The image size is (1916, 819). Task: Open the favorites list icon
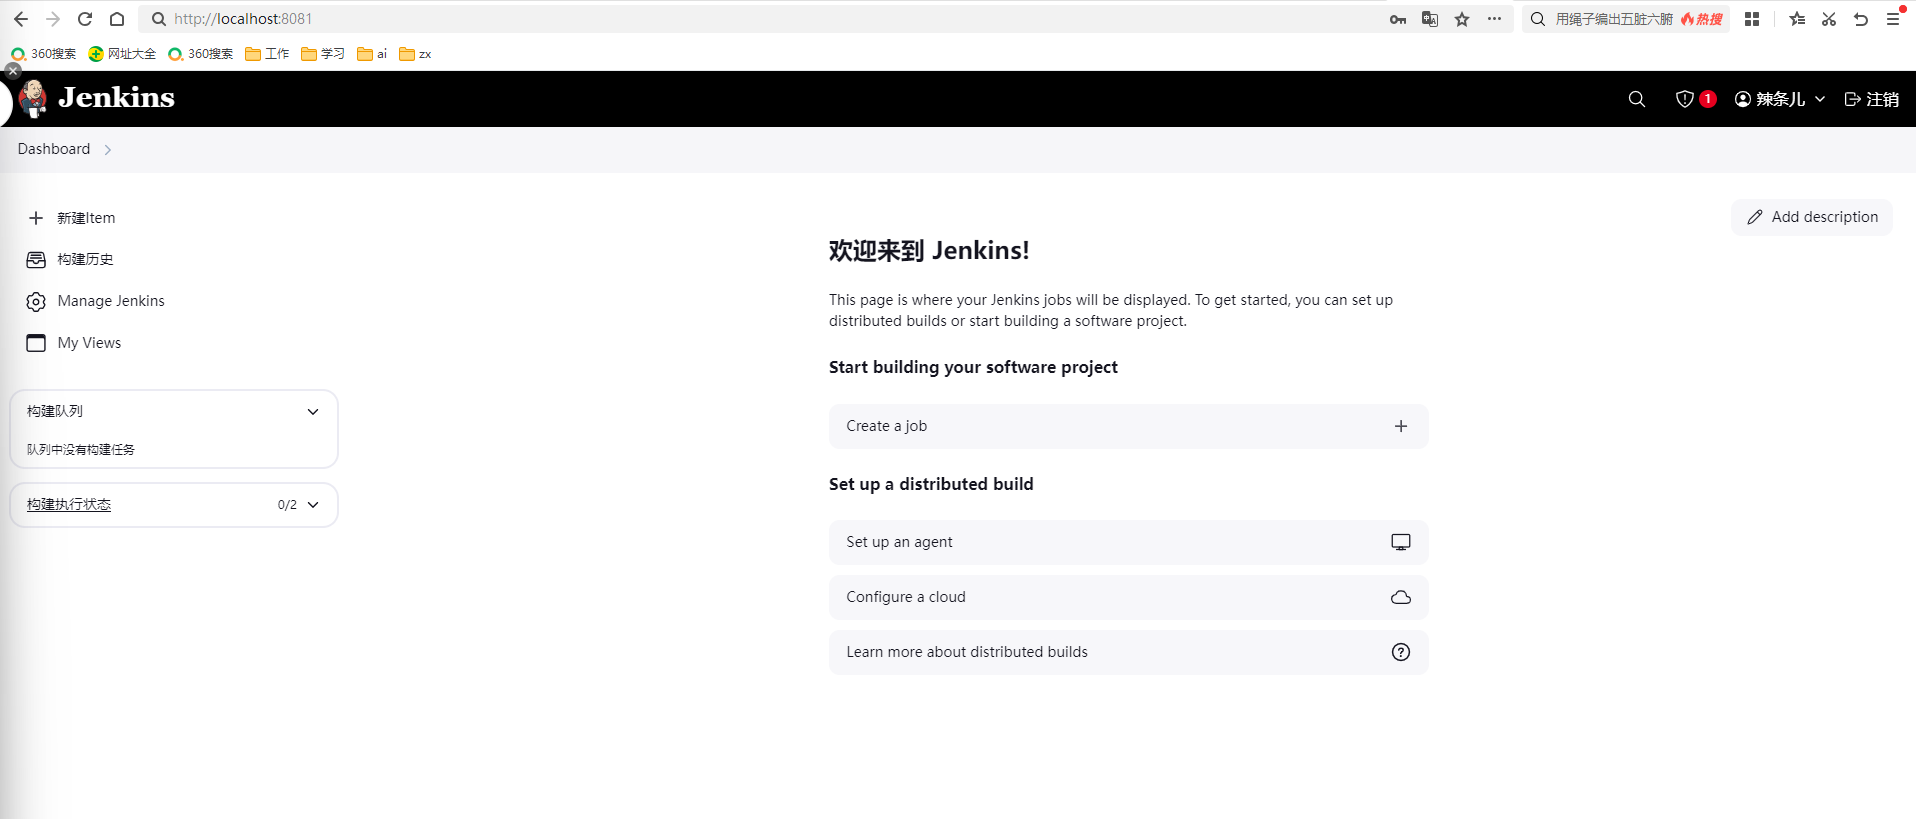[1797, 19]
